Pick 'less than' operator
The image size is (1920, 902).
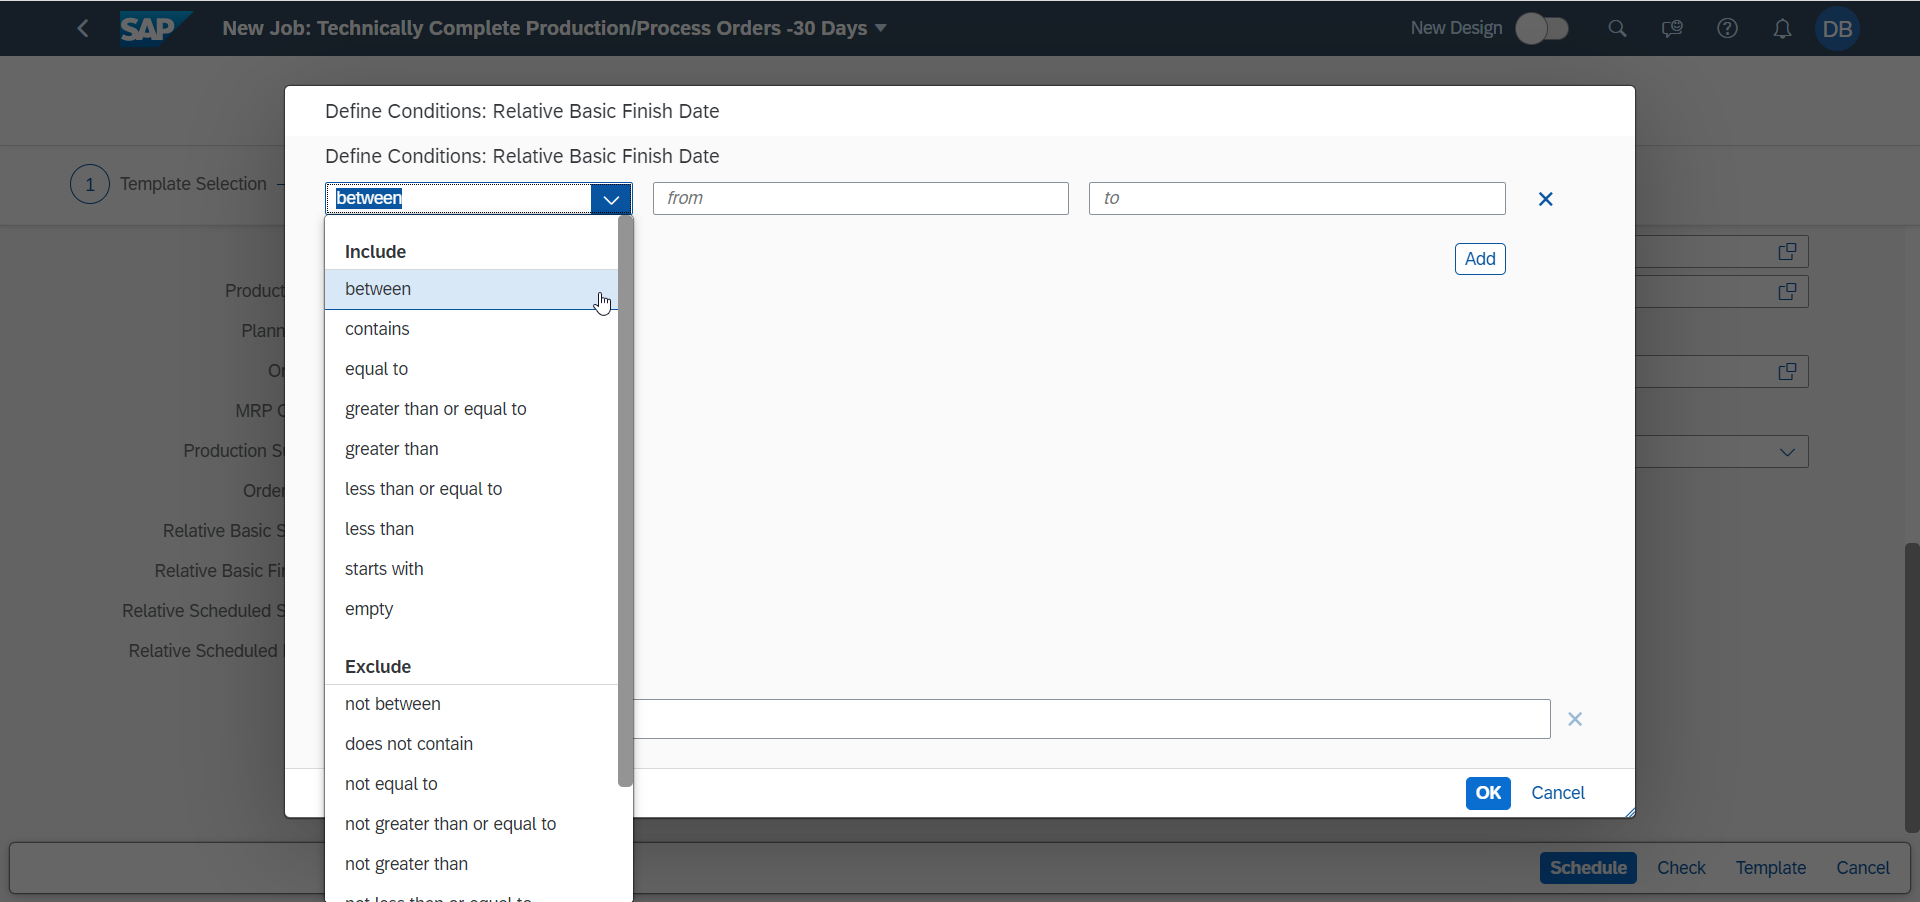(471, 529)
